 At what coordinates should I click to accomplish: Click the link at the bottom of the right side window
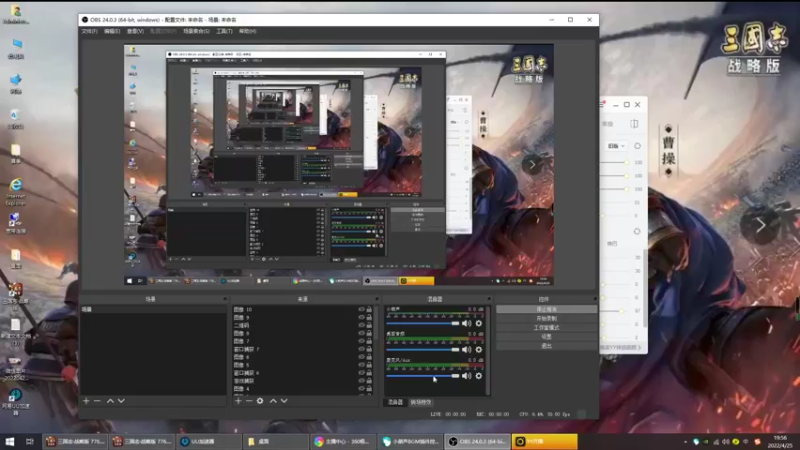click(620, 347)
